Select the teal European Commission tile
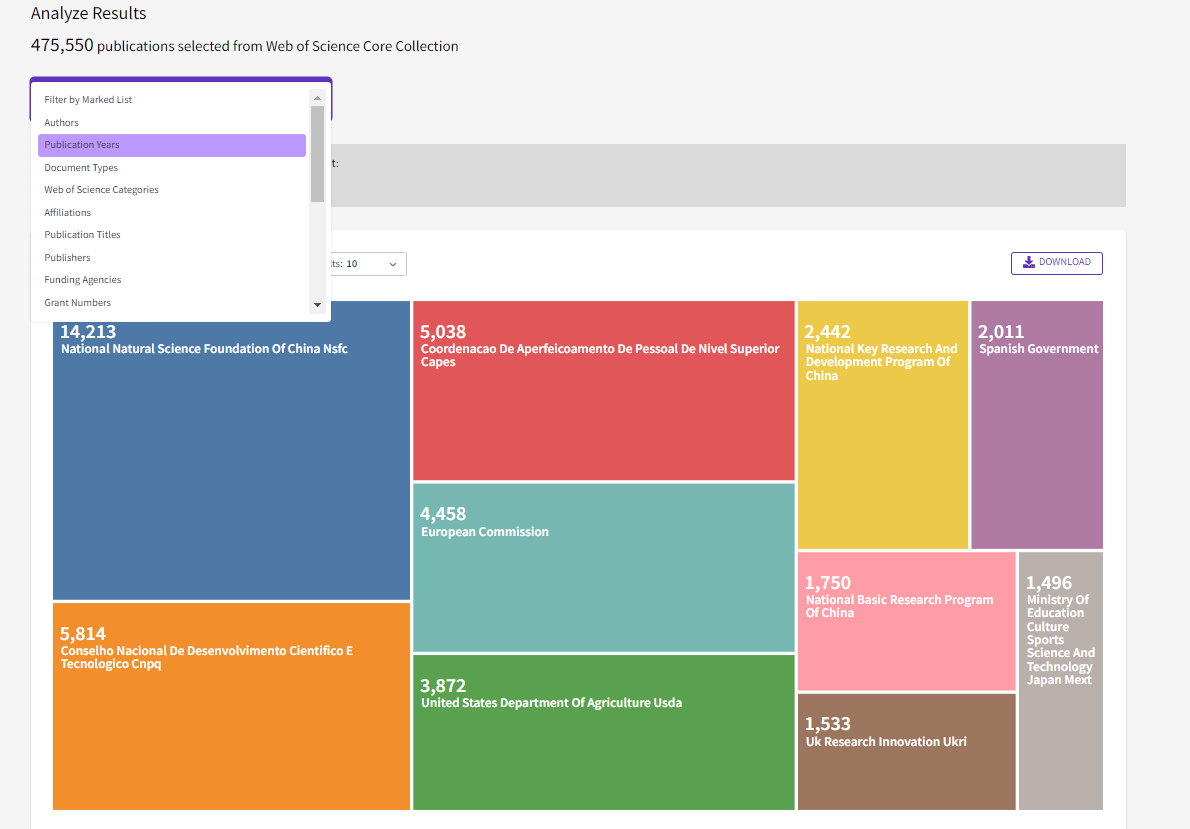Image resolution: width=1190 pixels, height=829 pixels. pos(603,568)
